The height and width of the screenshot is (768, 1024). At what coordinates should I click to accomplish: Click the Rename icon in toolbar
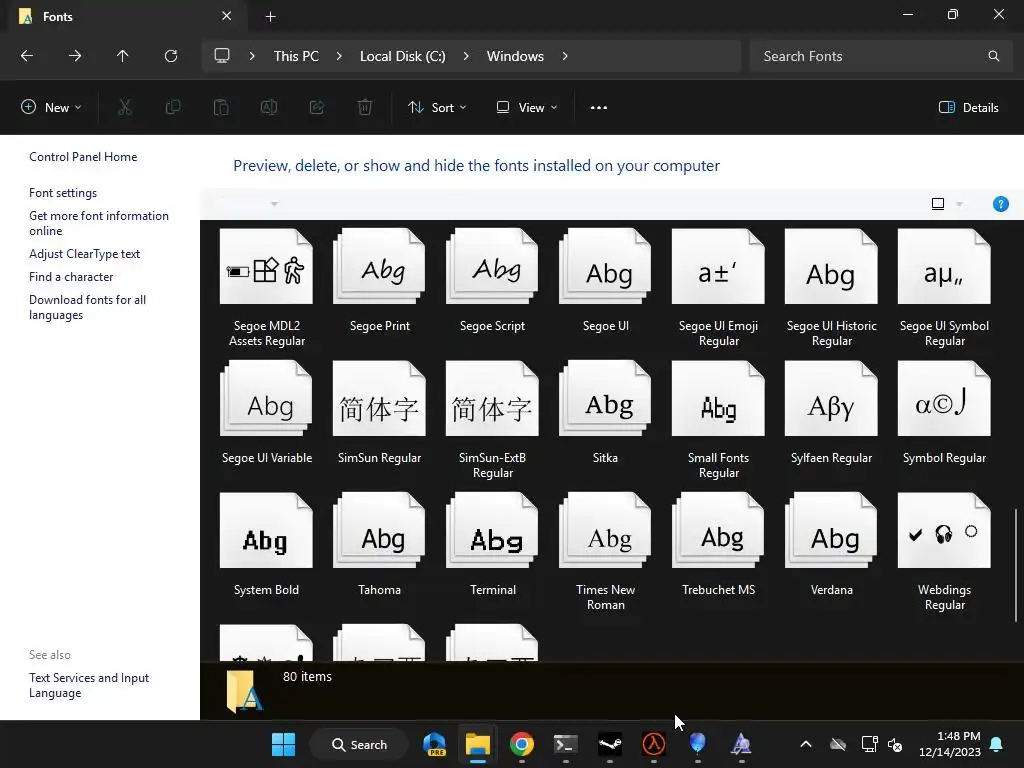tap(269, 107)
